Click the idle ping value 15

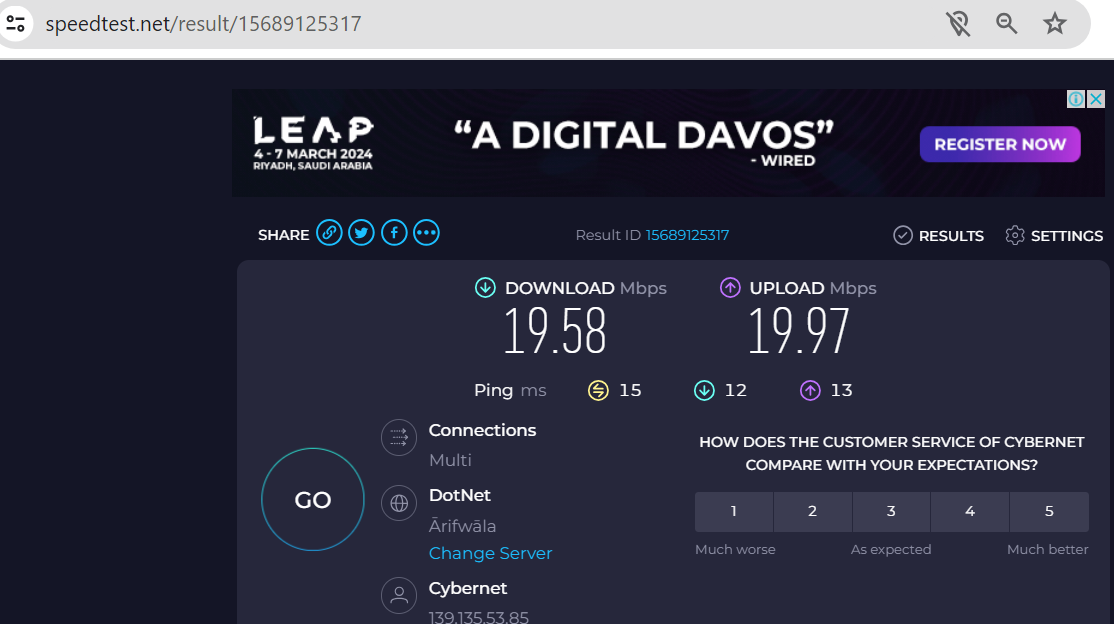point(630,390)
